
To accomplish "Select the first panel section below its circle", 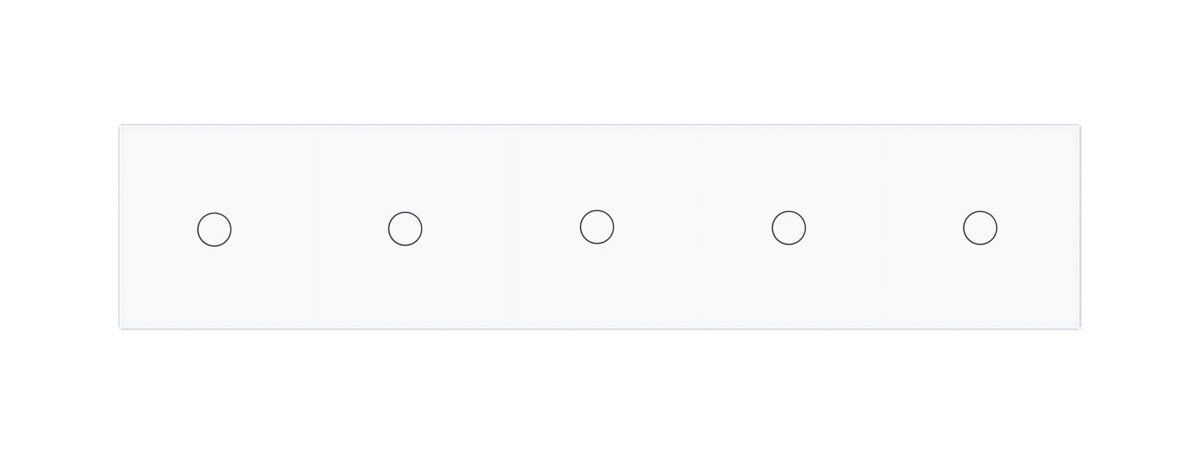I will 214,288.
